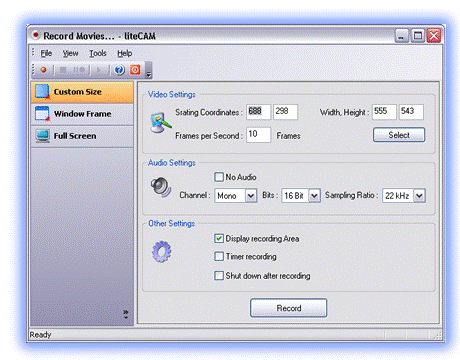Open help via blue question mark icon
The height and width of the screenshot is (360, 460).
click(119, 70)
